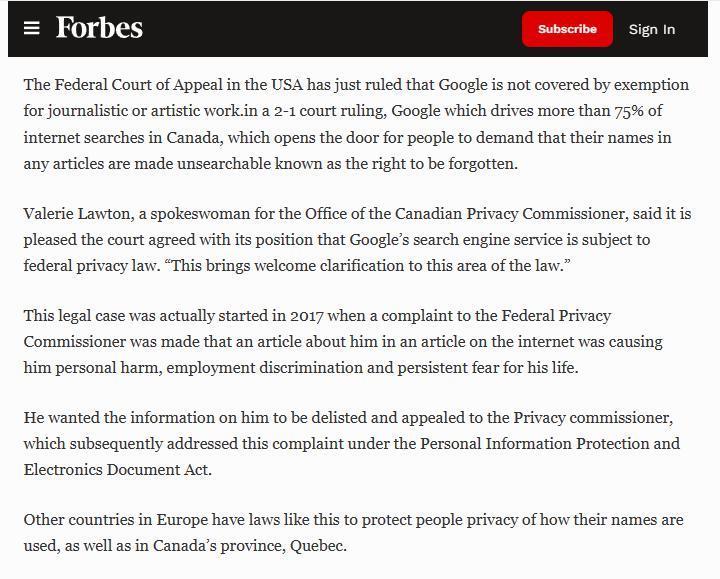Click the paragraph starting "The Federal Court"
The image size is (720, 579).
357,124
